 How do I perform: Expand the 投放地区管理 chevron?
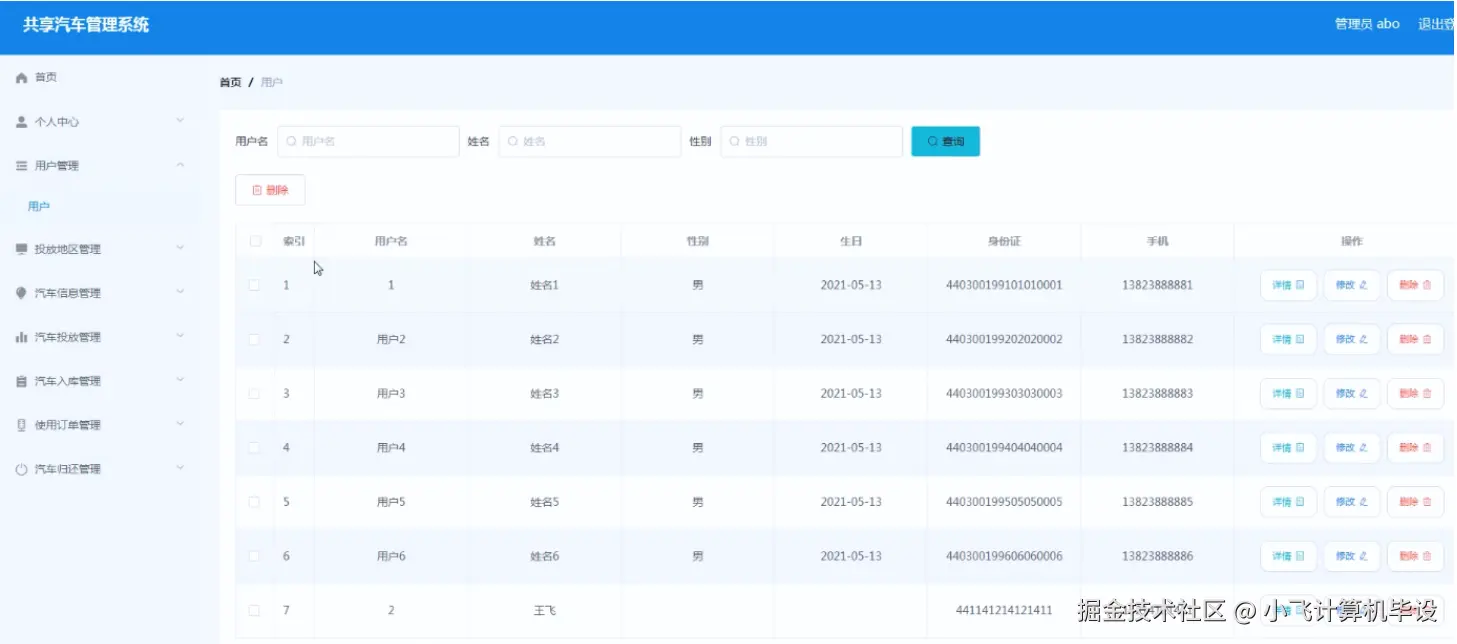coord(180,248)
